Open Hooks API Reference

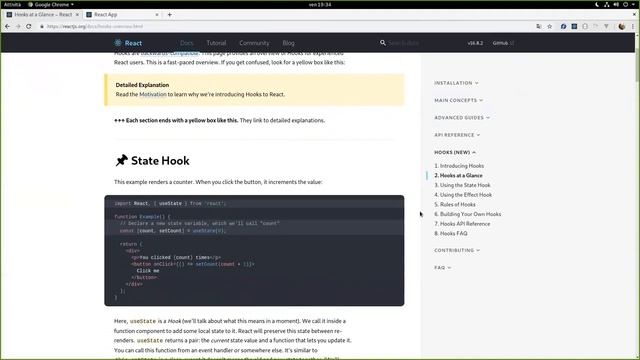pos(462,224)
